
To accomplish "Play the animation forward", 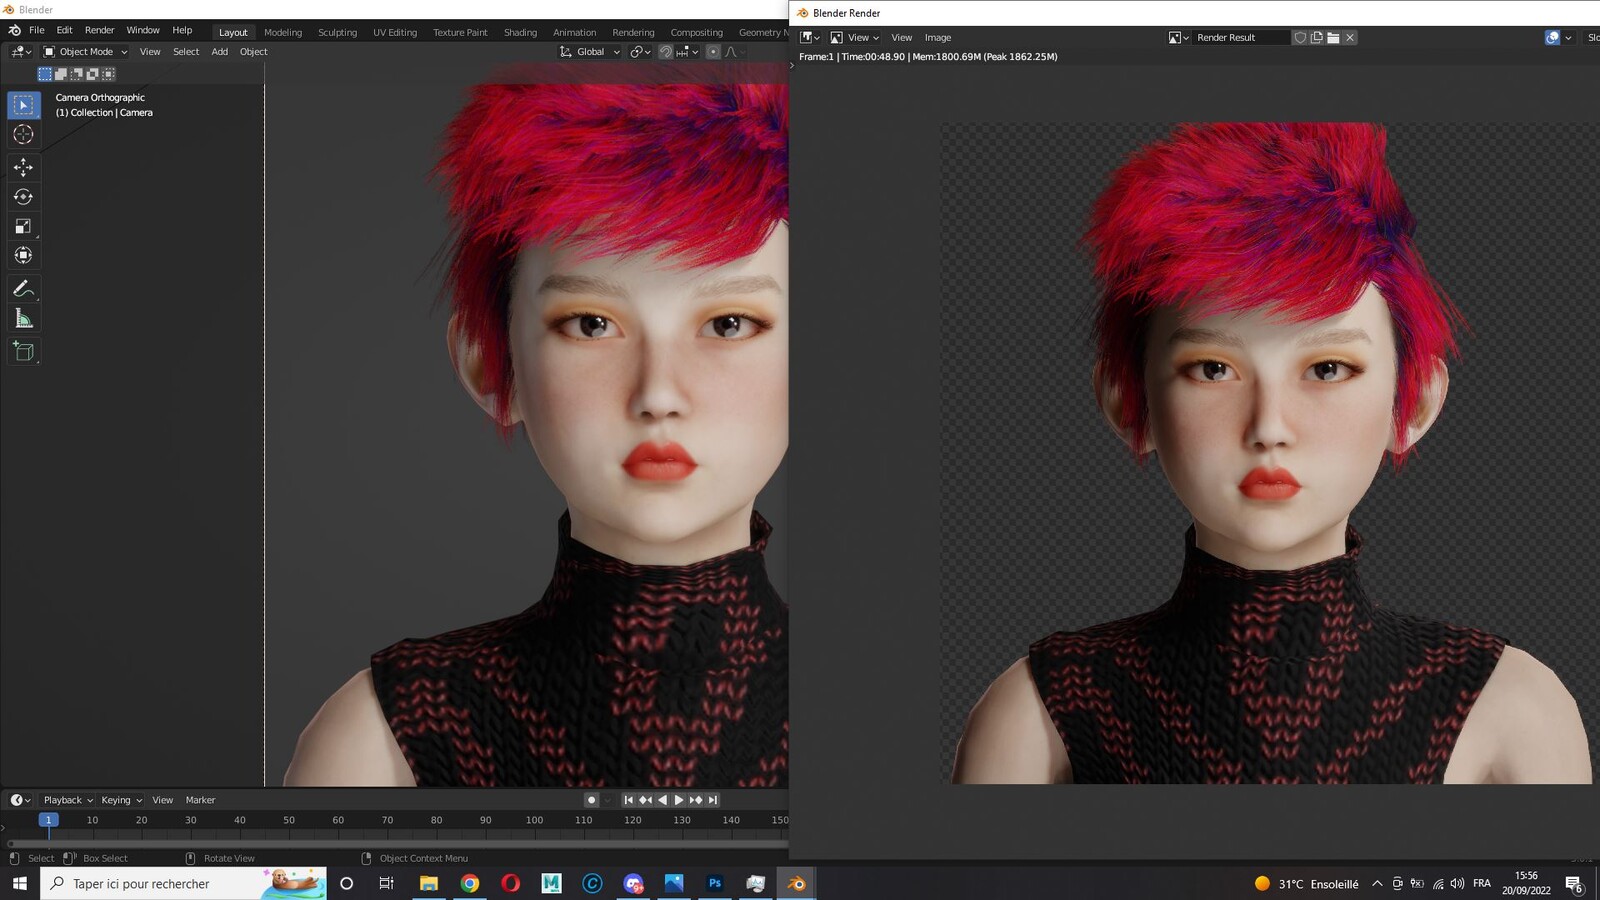I will click(x=679, y=800).
